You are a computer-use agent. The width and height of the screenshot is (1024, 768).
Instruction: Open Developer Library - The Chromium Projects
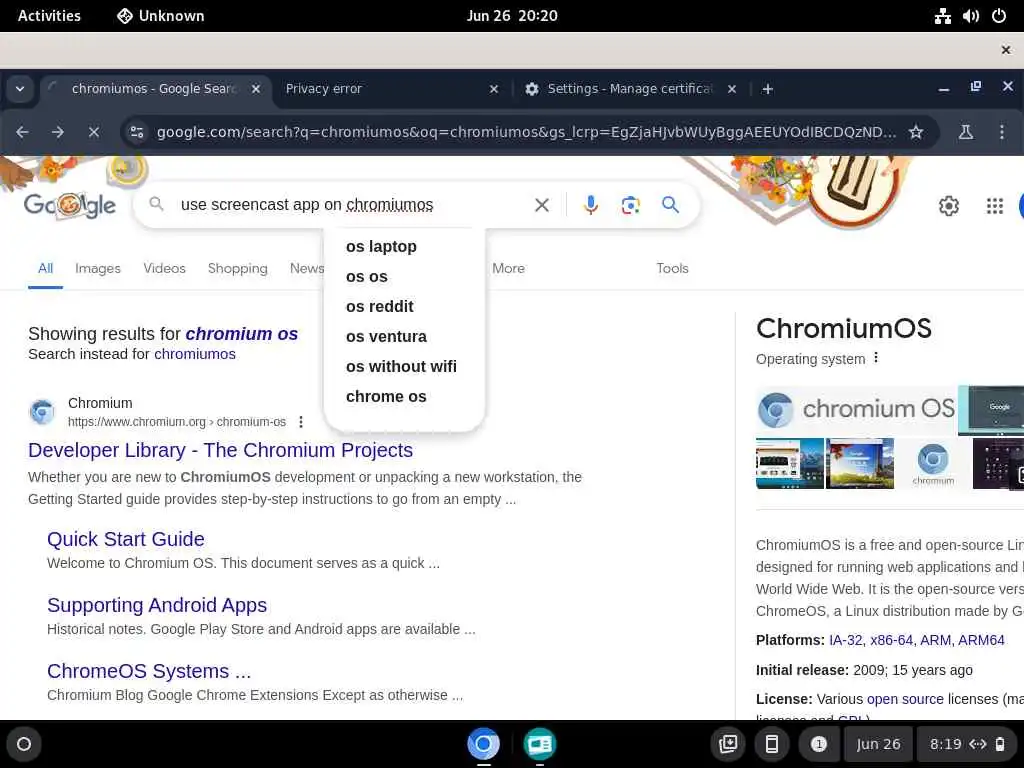point(221,450)
